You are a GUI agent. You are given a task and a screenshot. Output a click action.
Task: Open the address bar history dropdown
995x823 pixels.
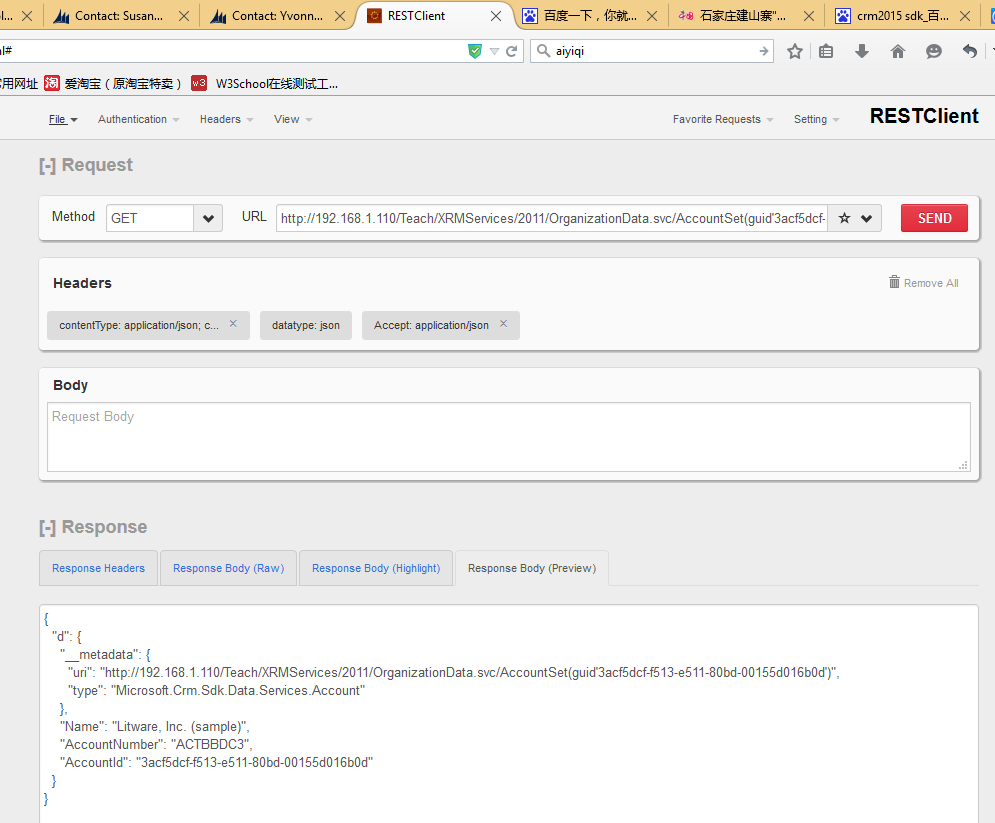(494, 51)
